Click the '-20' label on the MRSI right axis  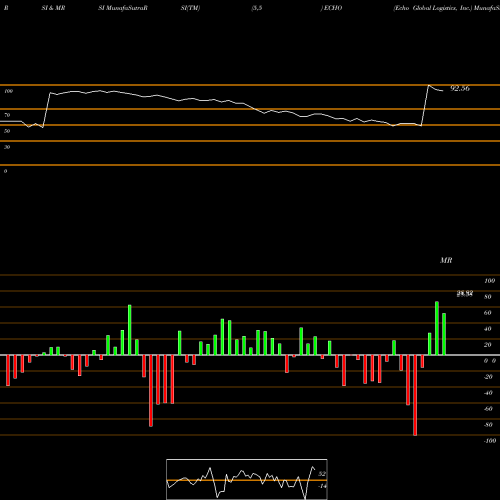click(488, 377)
